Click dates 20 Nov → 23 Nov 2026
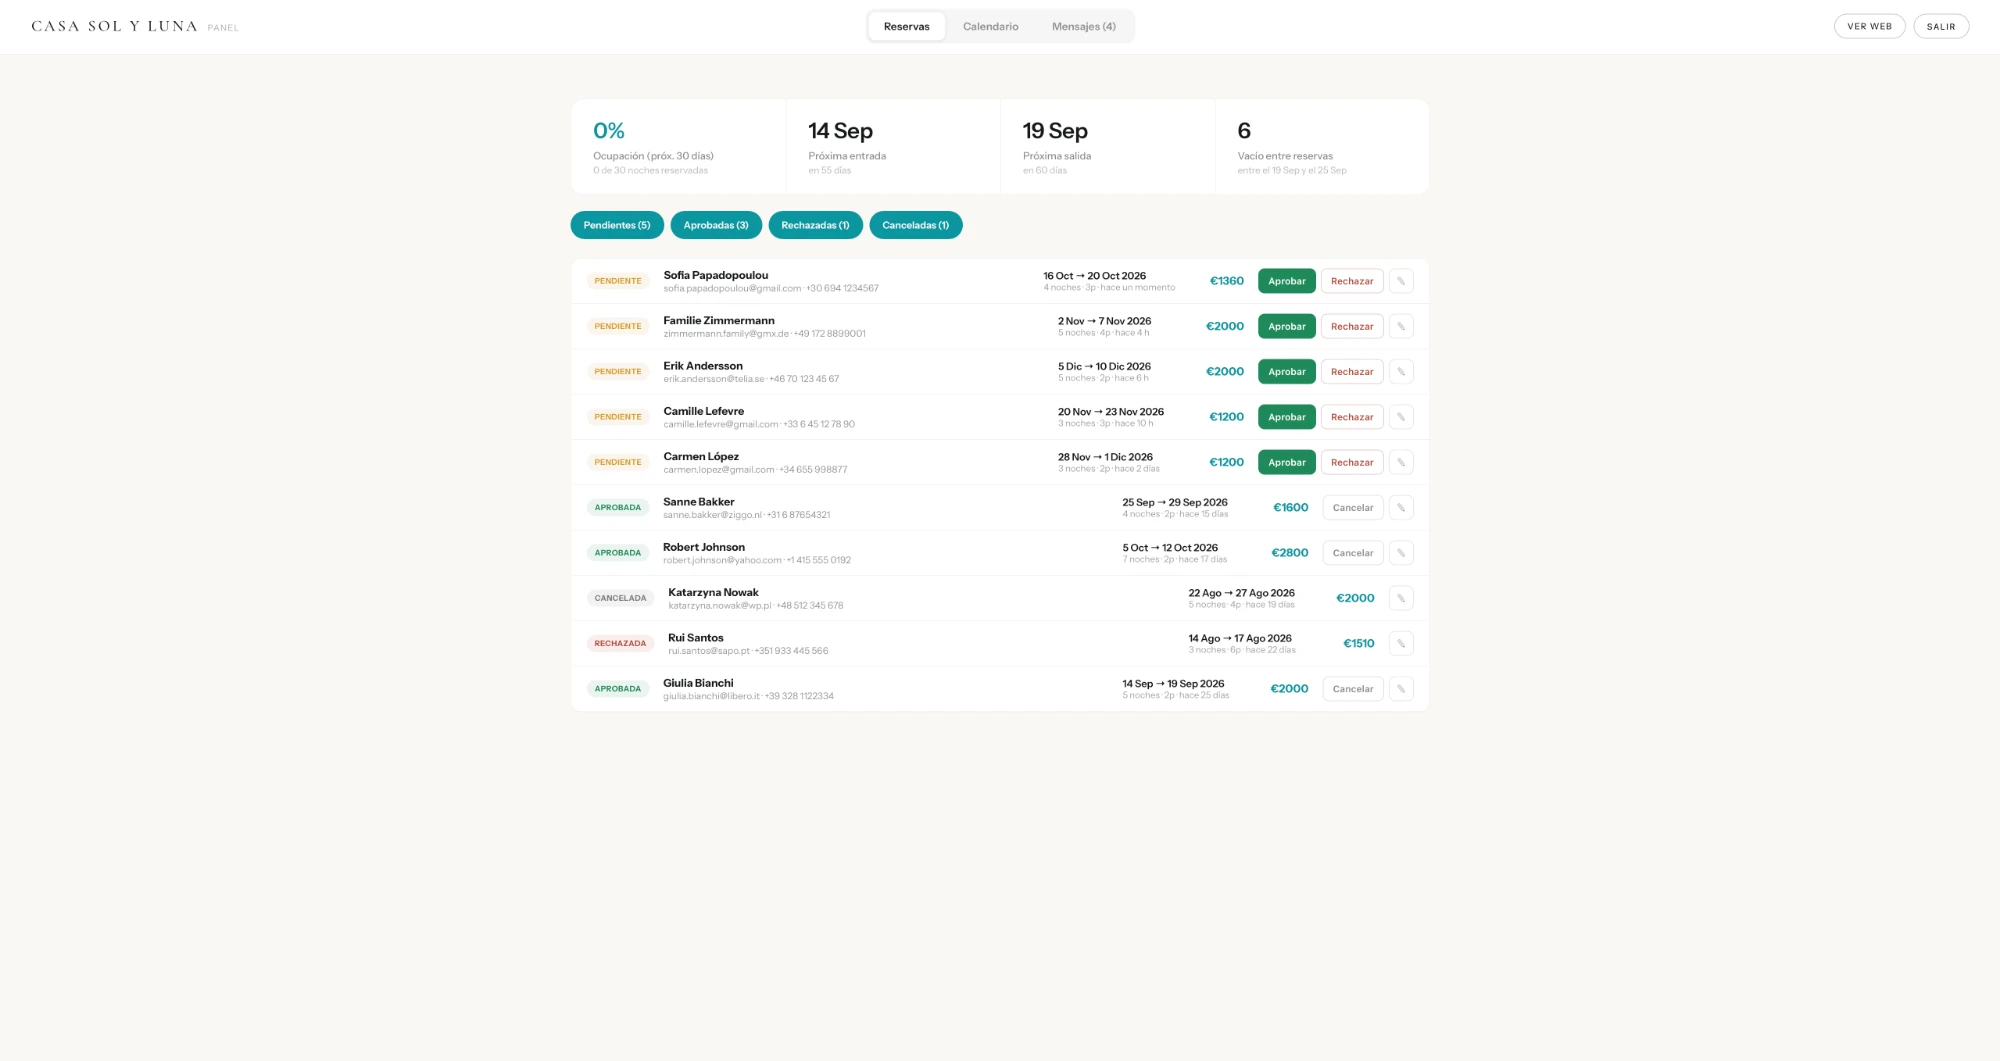Screen dimensions: 2000x1061 coord(1111,412)
